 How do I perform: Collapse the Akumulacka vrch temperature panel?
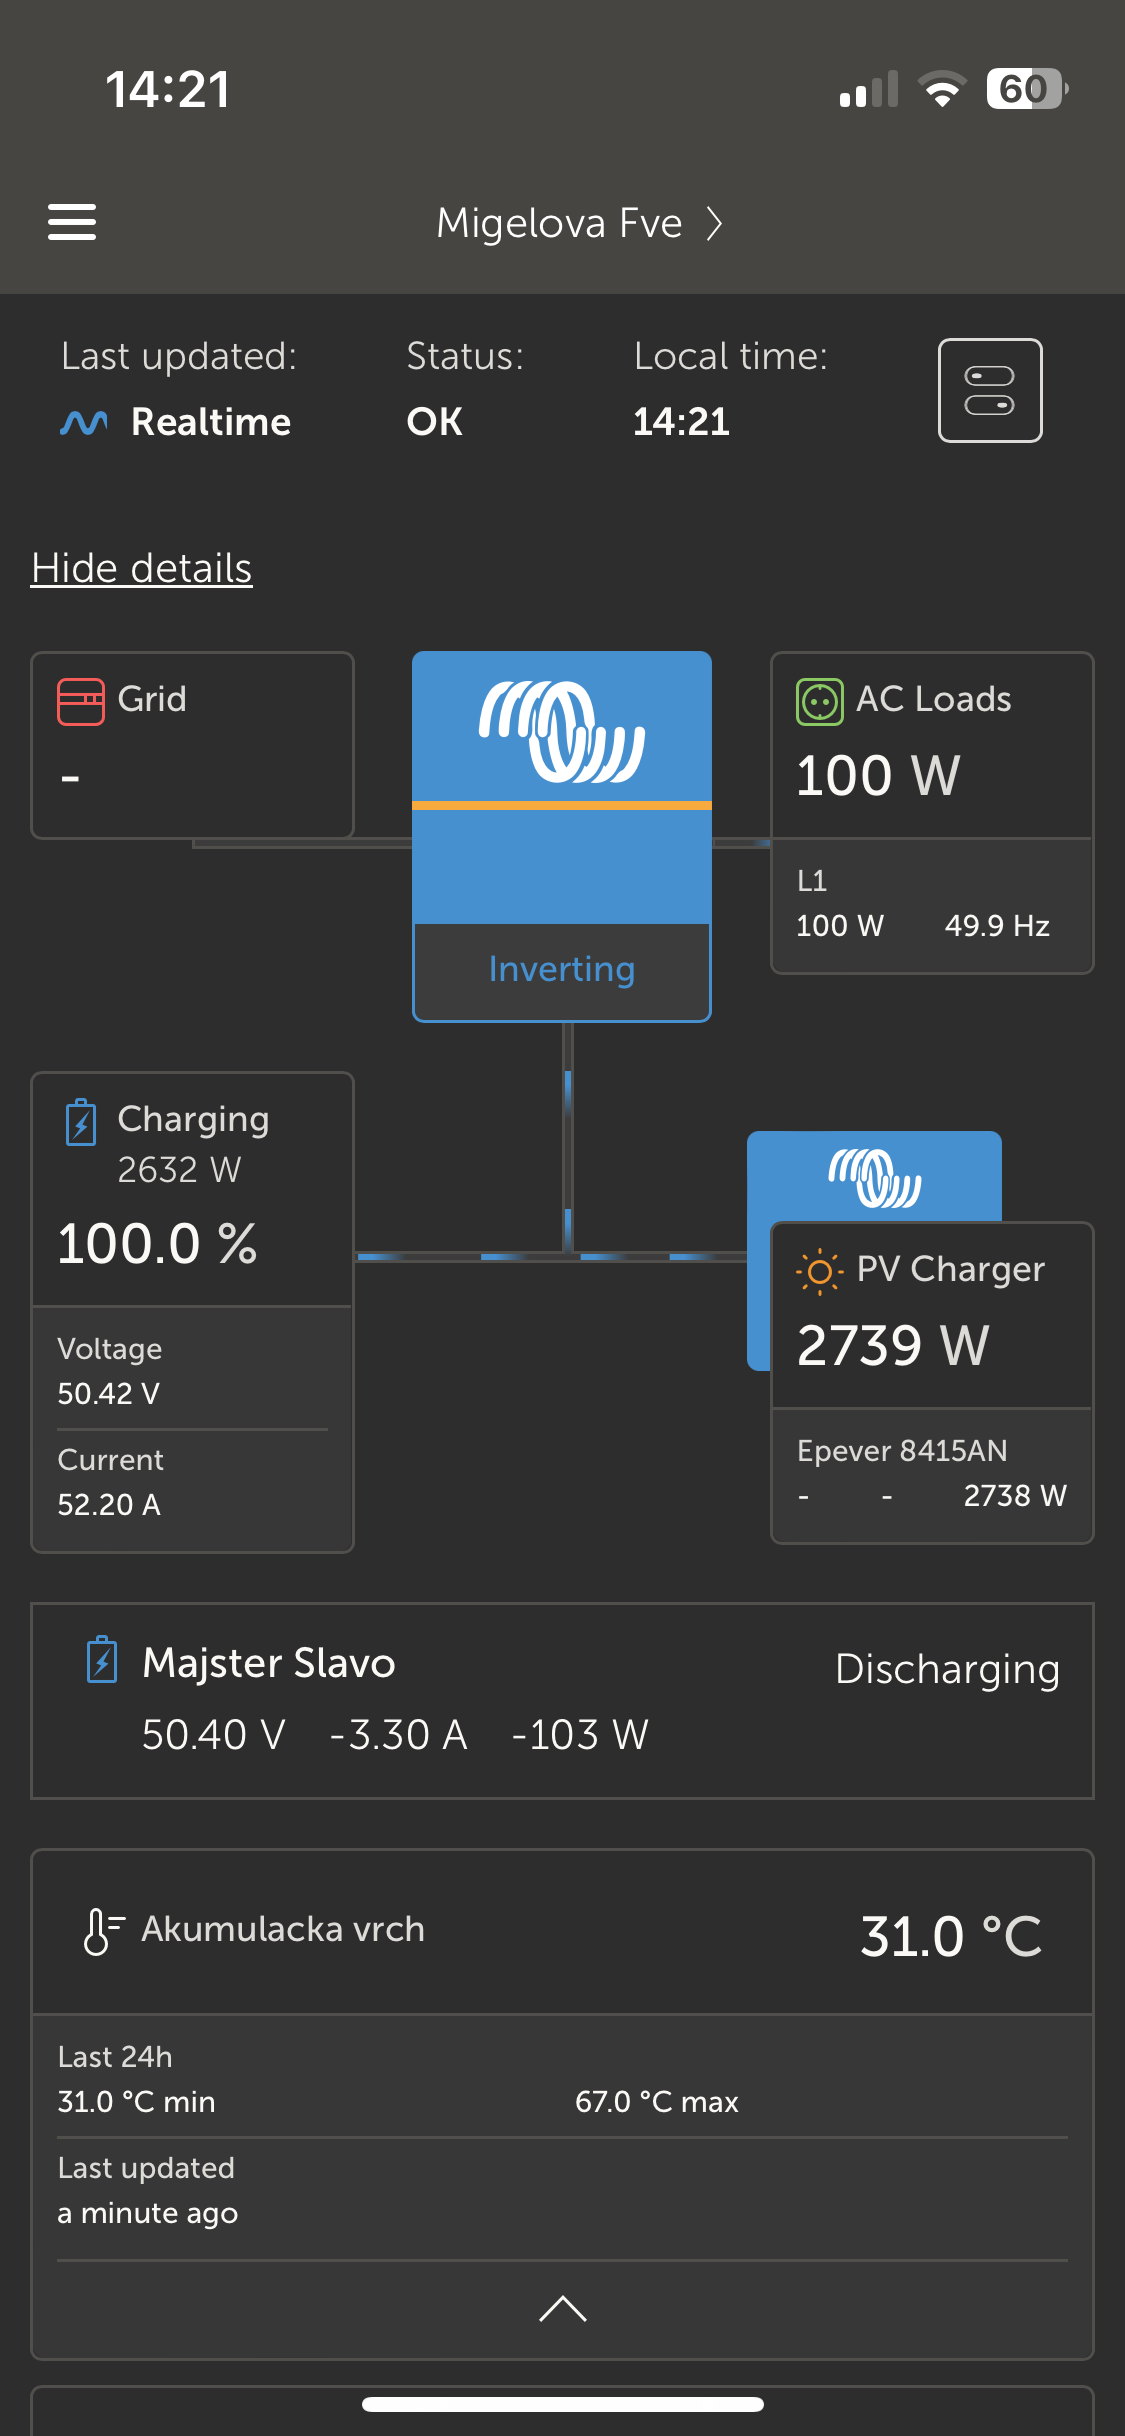562,2308
